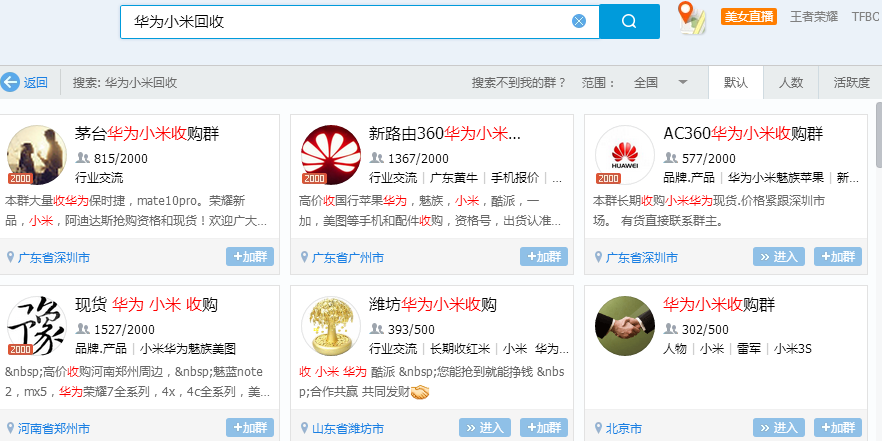Click 广东省广州市 location link

pyautogui.click(x=348, y=258)
